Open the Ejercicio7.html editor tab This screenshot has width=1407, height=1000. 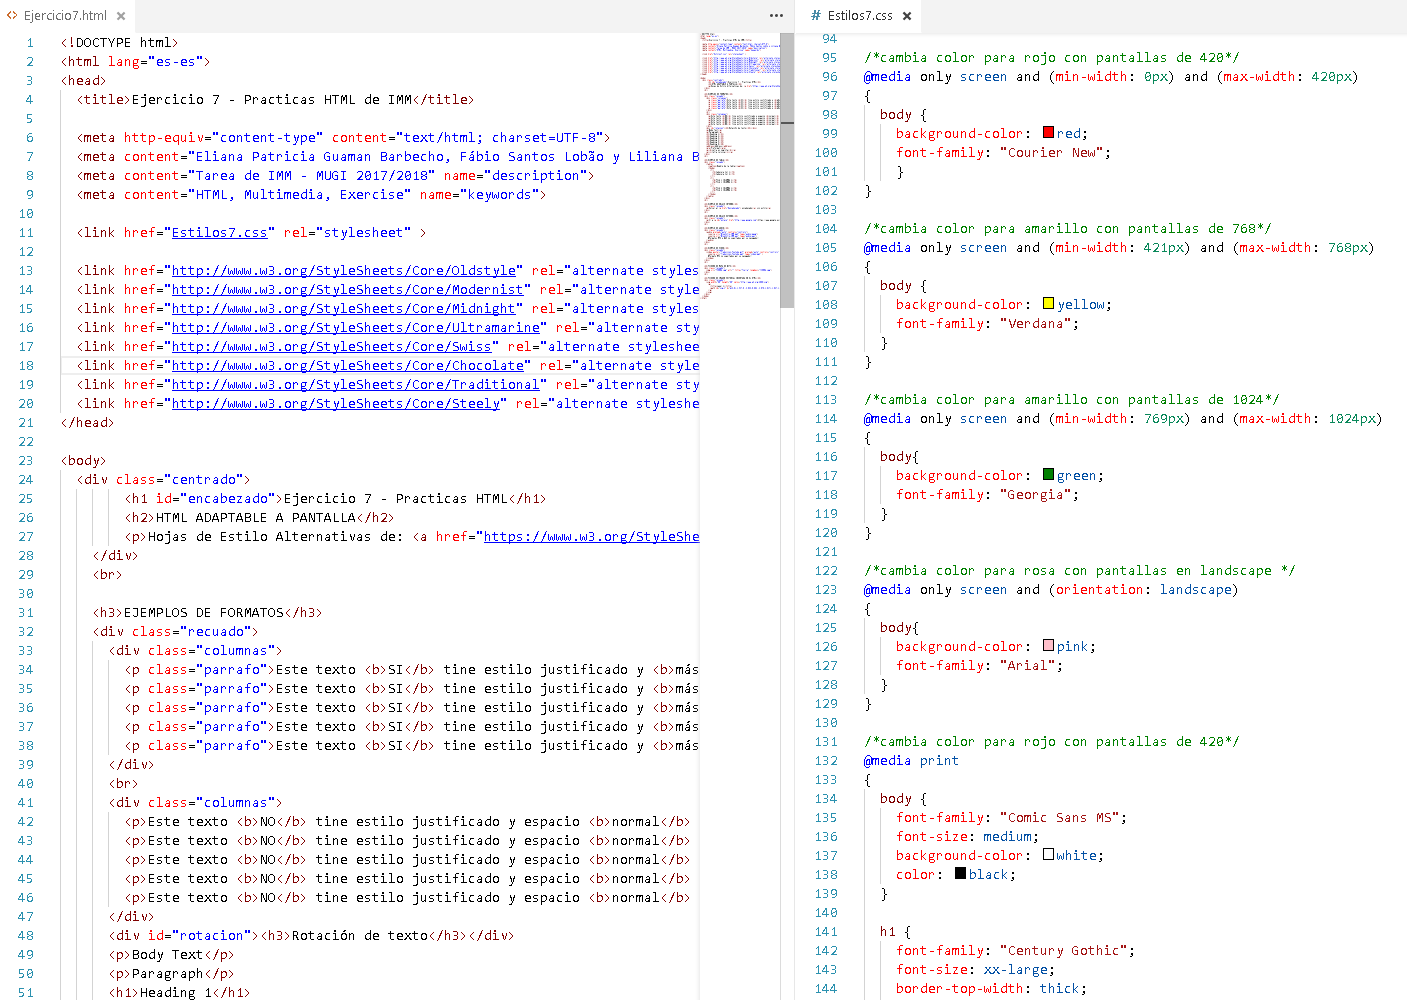[x=66, y=16]
